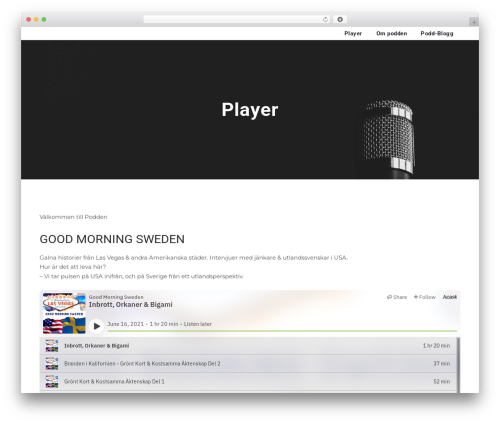The height and width of the screenshot is (423, 500).
Task: Click the round icon beside the address bar
Action: tap(340, 19)
